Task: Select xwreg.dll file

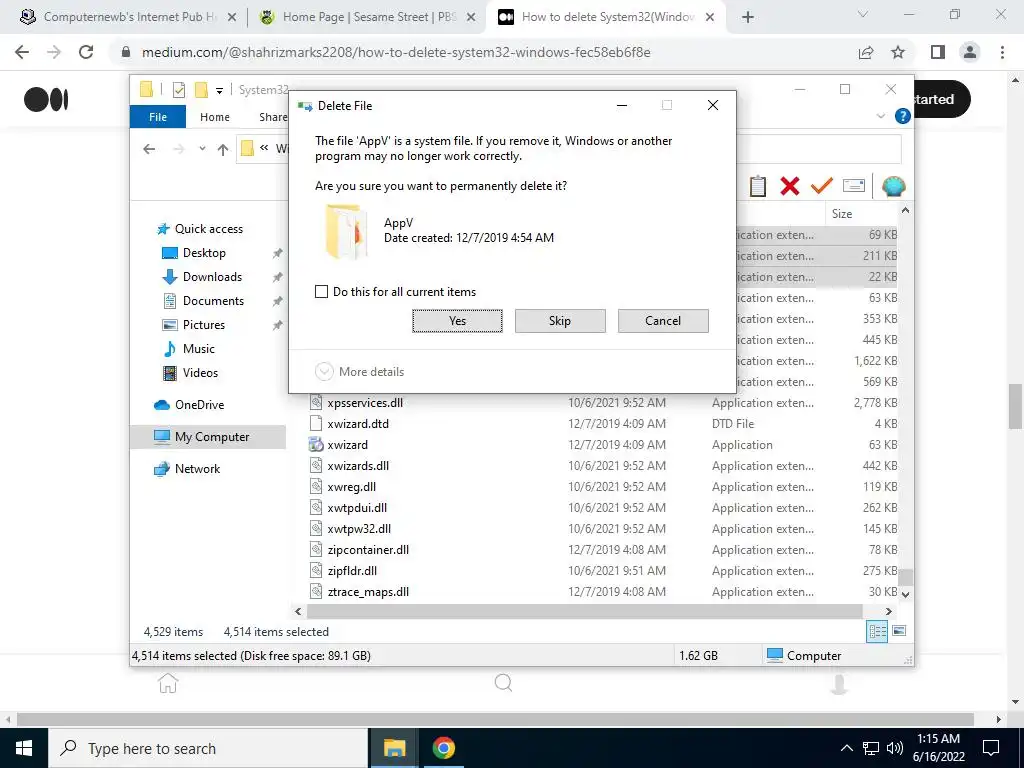Action: coord(351,487)
